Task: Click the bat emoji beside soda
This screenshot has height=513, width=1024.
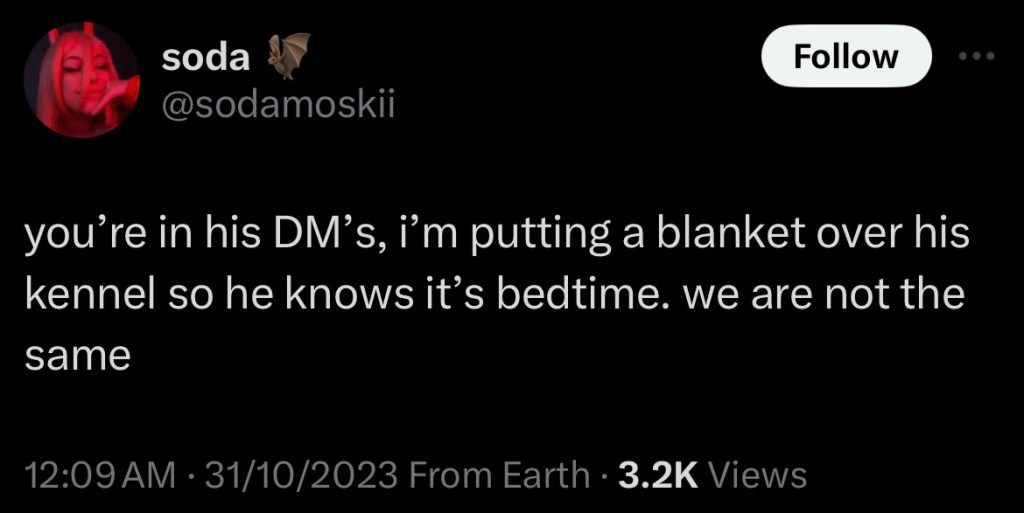Action: 289,56
